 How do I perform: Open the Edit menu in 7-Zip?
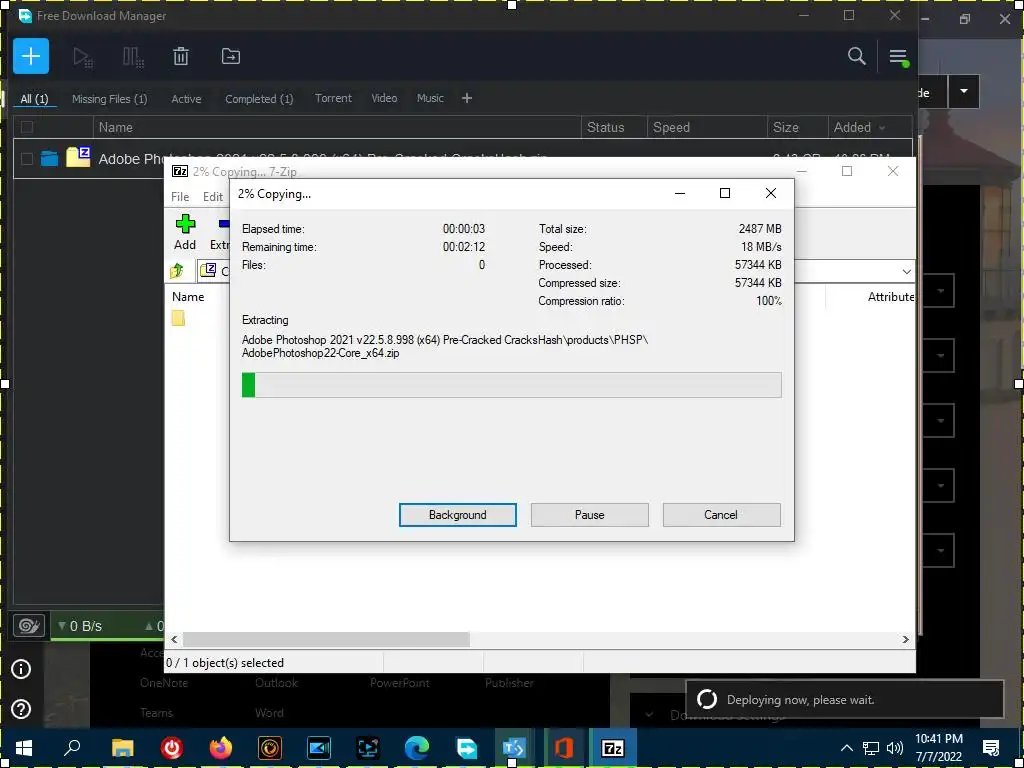pos(213,197)
